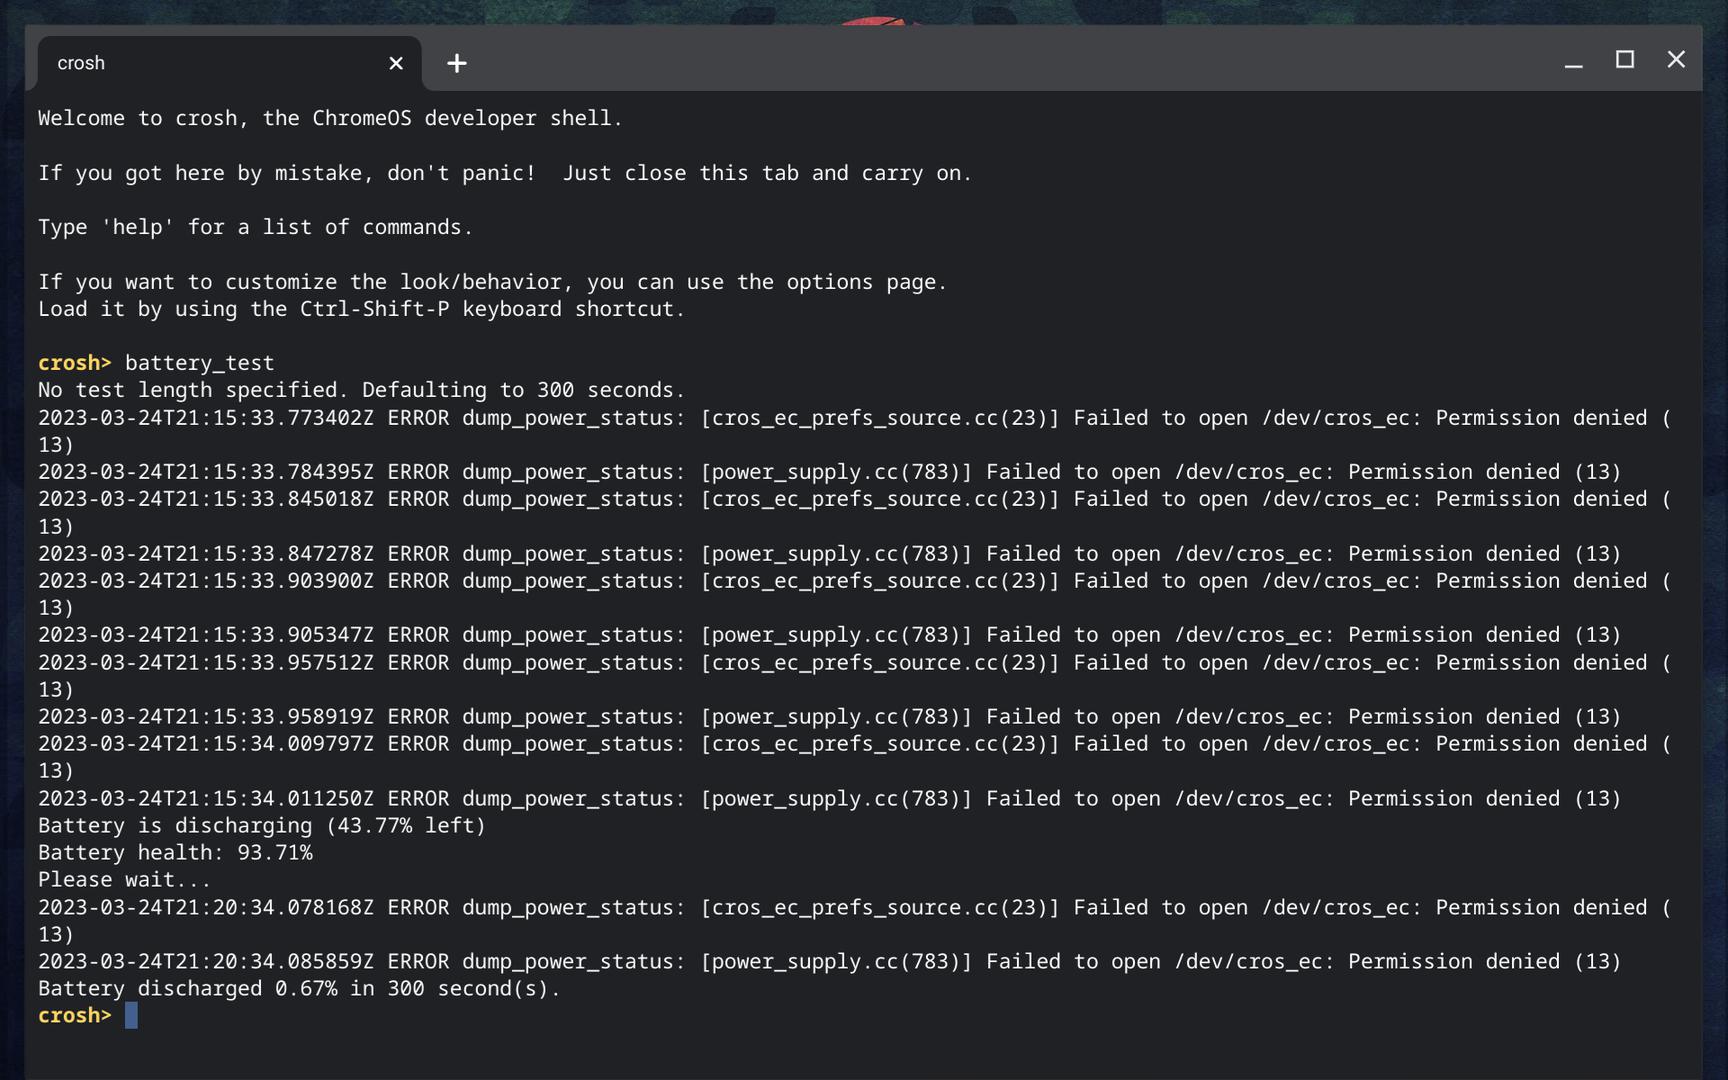Image resolution: width=1728 pixels, height=1080 pixels.
Task: Click the Please wait... text
Action: [124, 880]
